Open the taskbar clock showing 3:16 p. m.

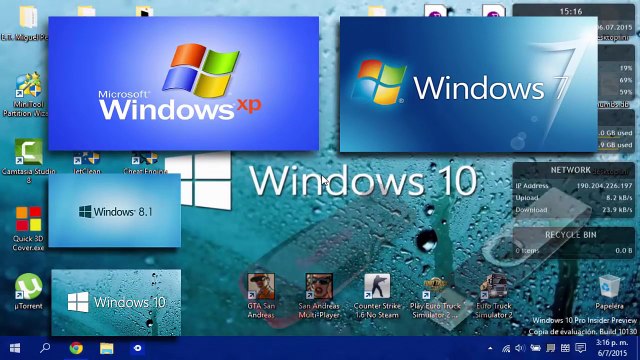pos(611,348)
